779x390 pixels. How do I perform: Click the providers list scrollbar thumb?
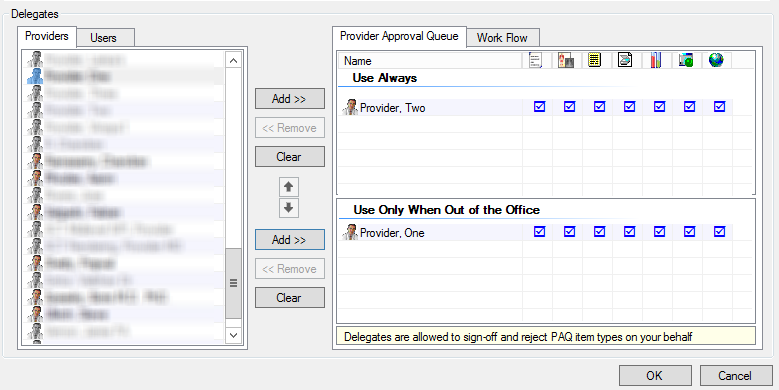pos(233,283)
